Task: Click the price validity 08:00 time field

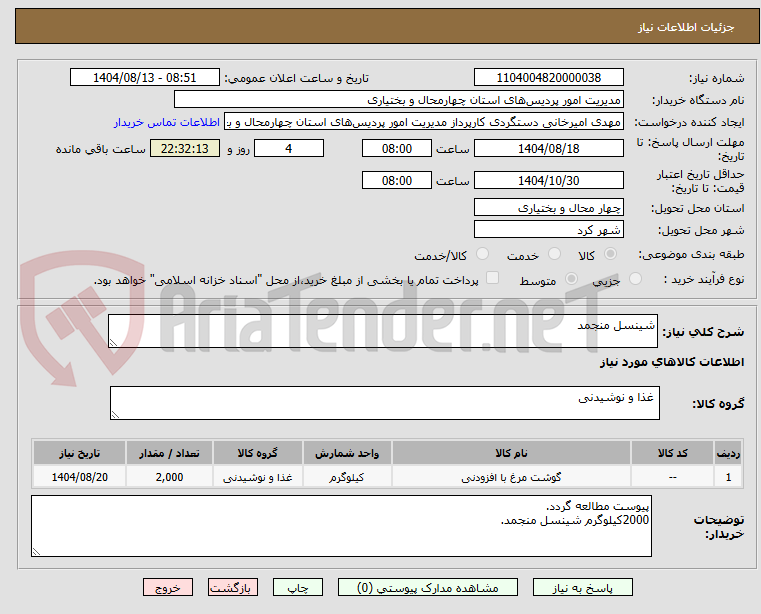Action: [397, 181]
